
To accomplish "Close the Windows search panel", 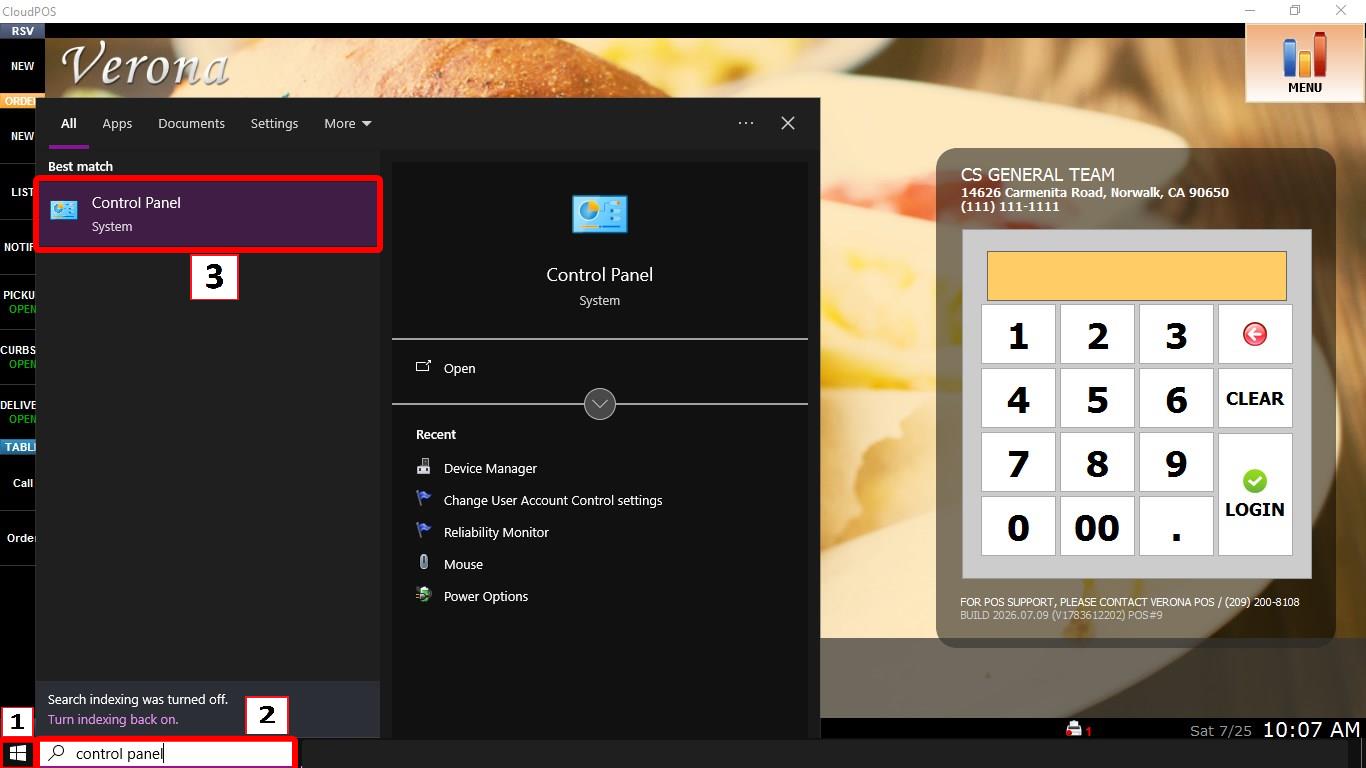I will point(788,123).
